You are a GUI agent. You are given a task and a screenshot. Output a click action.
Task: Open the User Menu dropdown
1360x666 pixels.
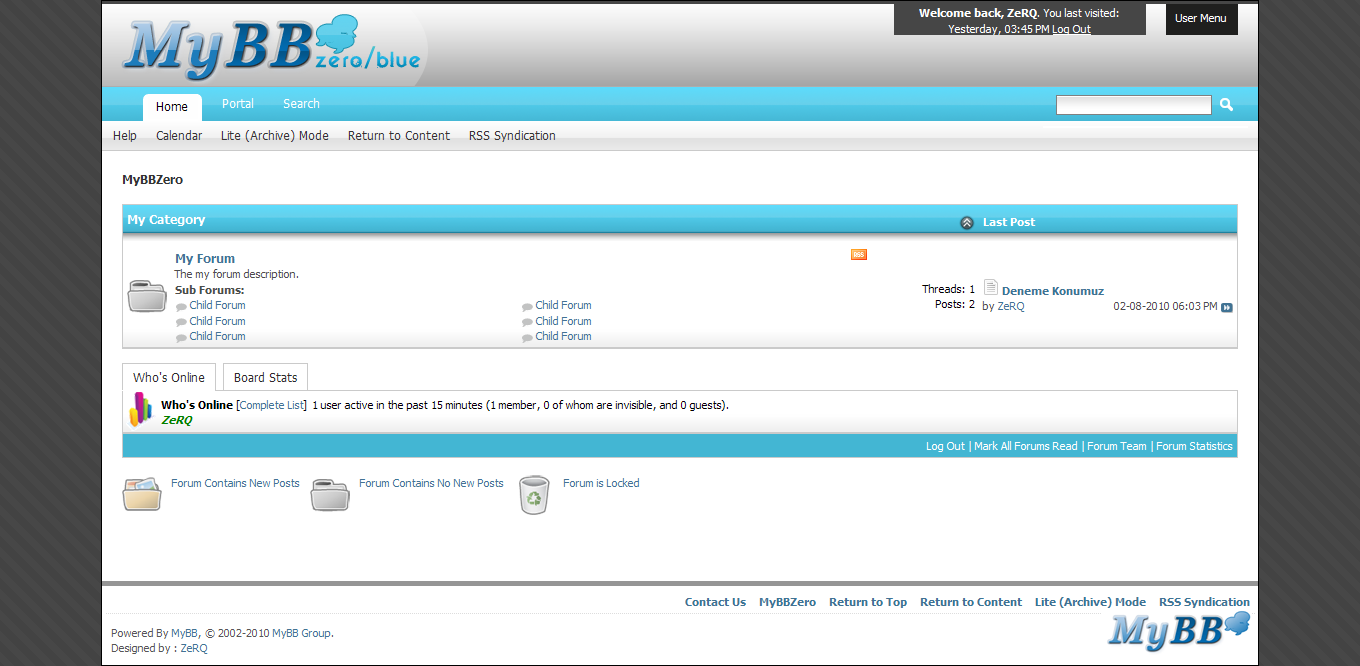[x=1201, y=19]
